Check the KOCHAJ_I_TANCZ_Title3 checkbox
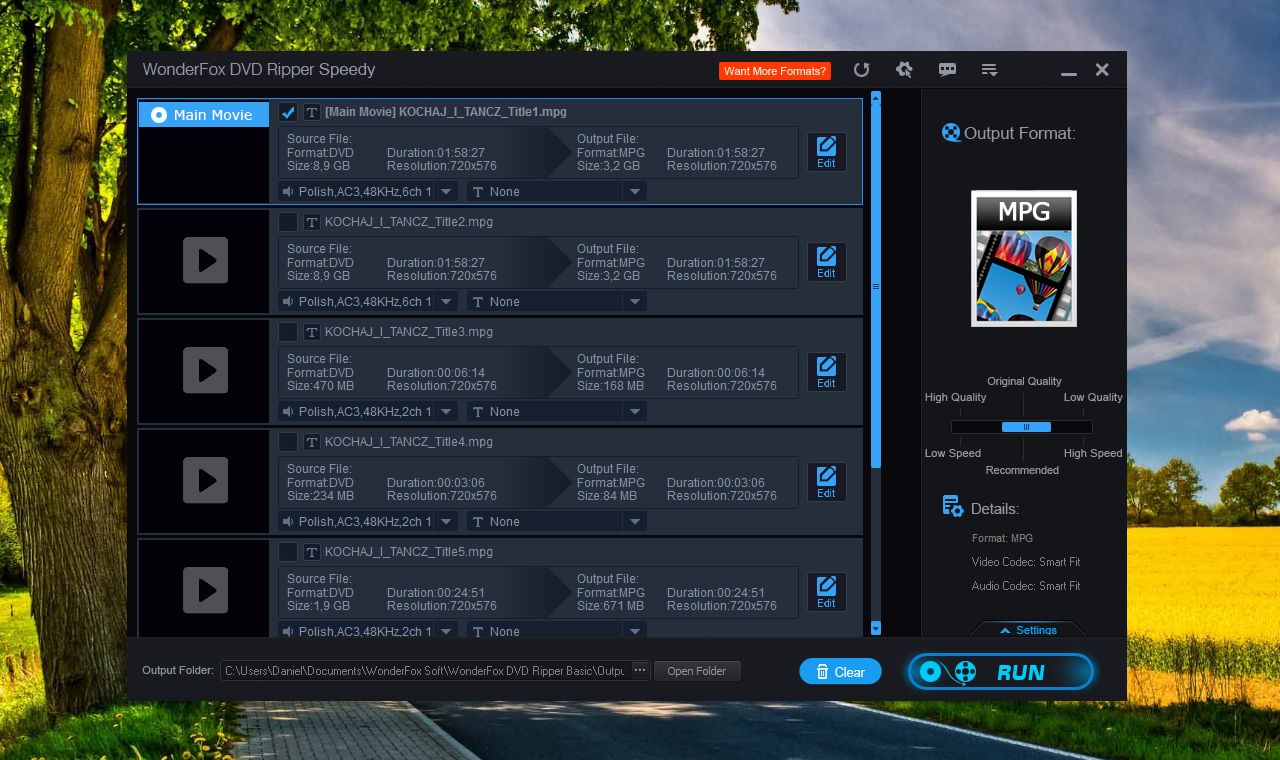Screen dimensions: 1280x760 [x=288, y=332]
